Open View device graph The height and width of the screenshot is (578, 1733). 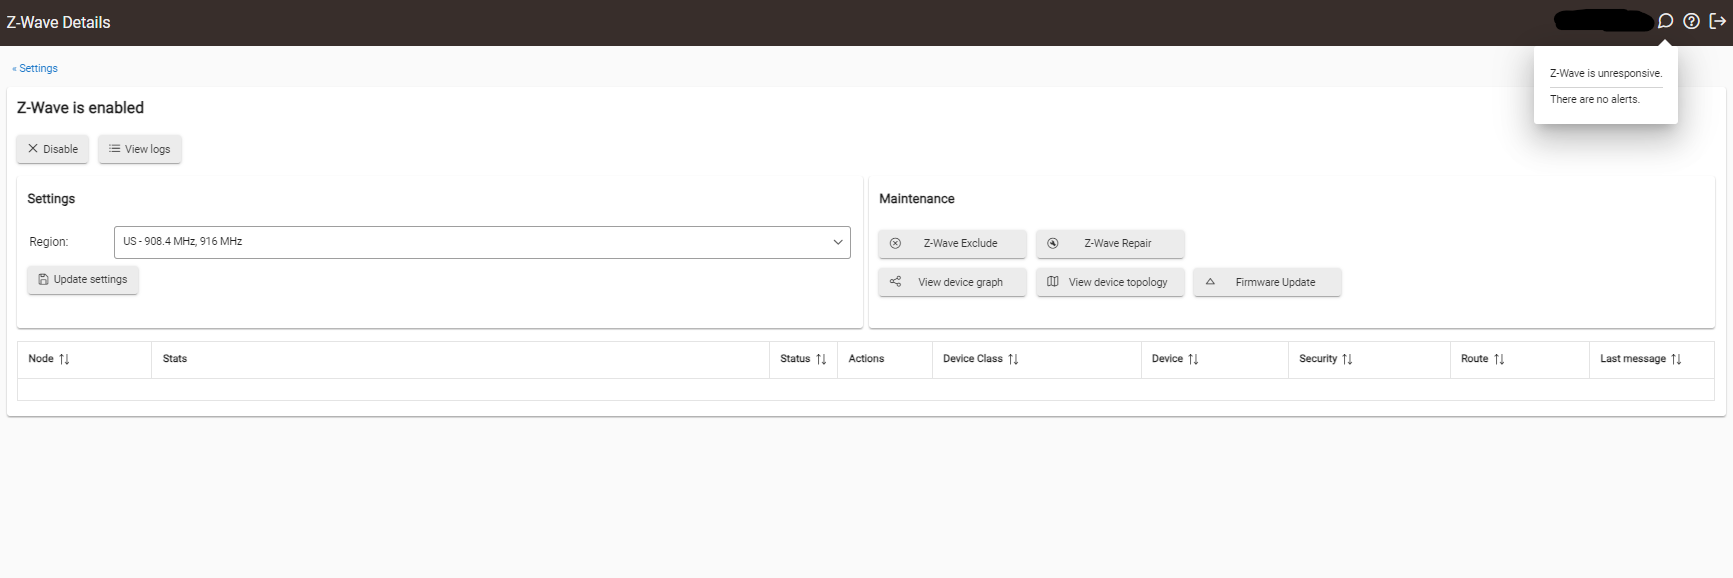[952, 282]
